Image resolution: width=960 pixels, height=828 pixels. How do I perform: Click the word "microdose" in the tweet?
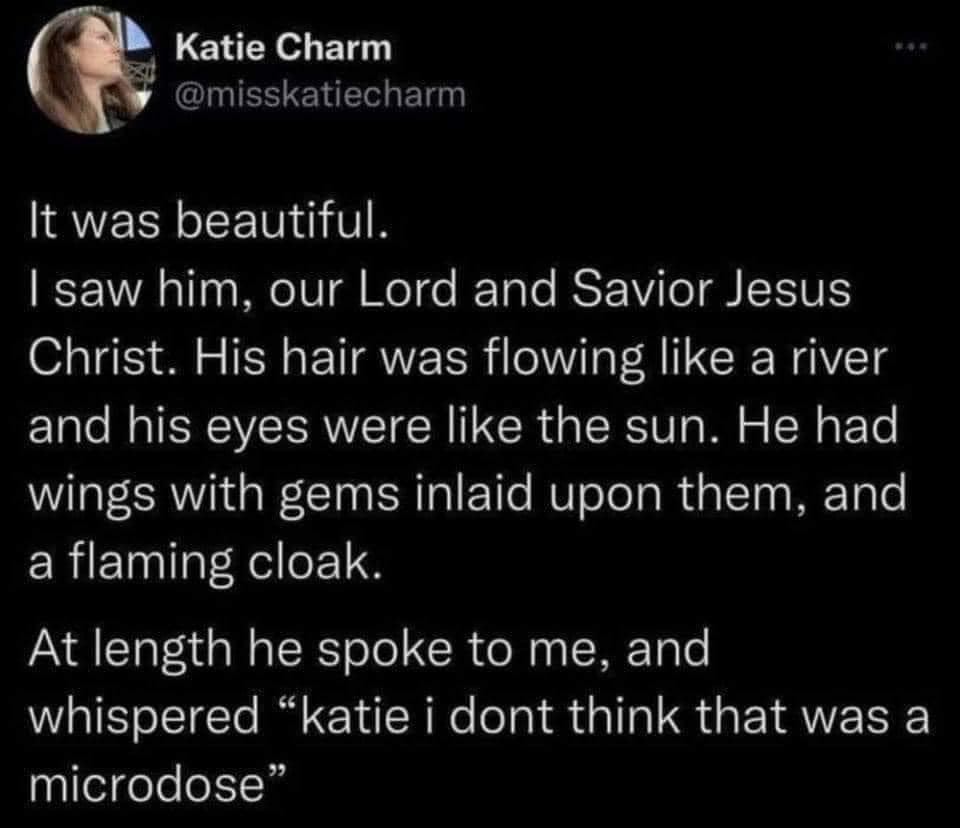[x=146, y=786]
